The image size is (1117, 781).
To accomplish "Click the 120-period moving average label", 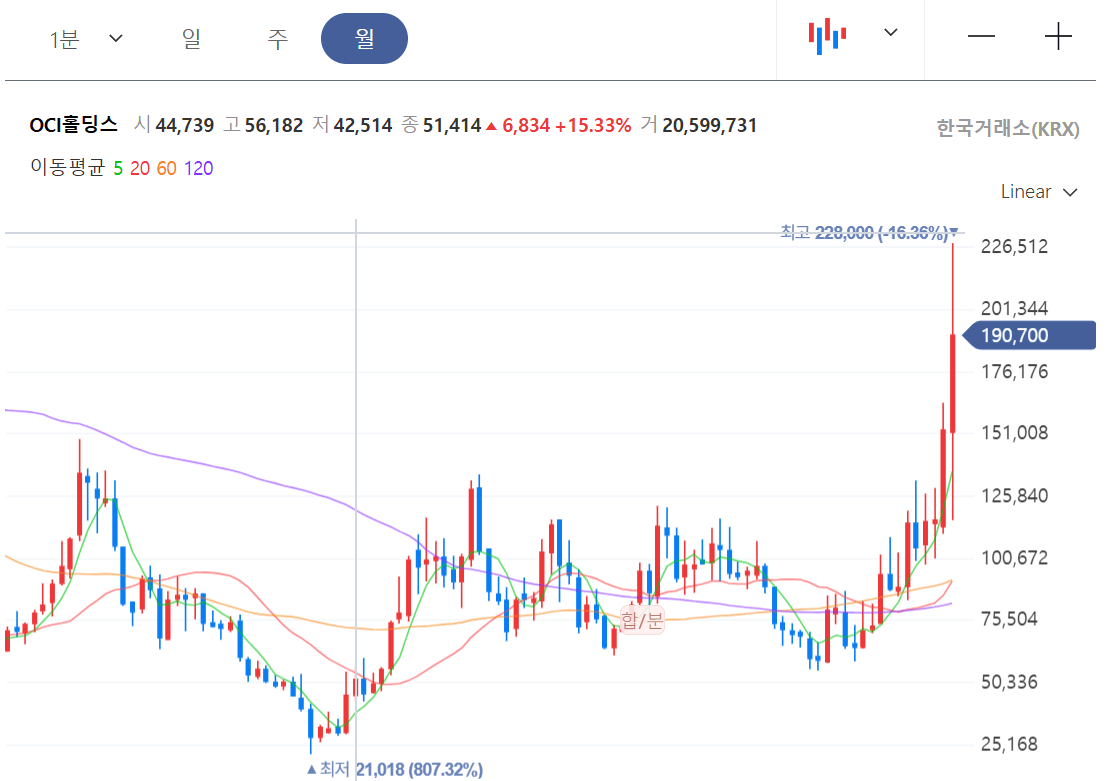I will 199,168.
